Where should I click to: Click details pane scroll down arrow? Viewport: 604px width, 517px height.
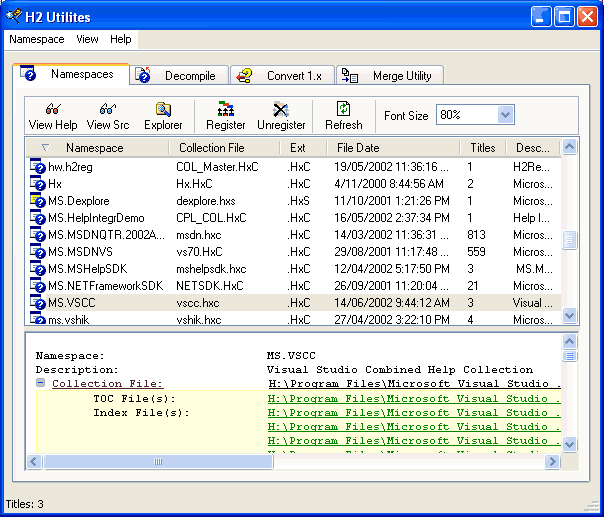569,444
